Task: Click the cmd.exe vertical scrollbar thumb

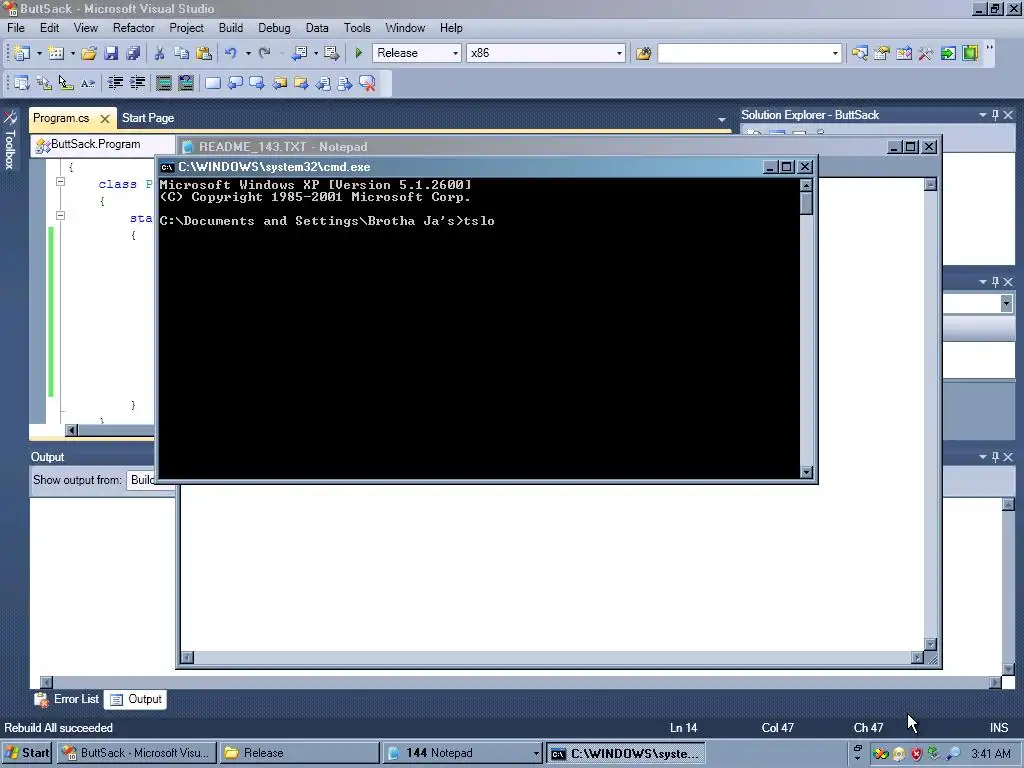Action: pyautogui.click(x=807, y=203)
